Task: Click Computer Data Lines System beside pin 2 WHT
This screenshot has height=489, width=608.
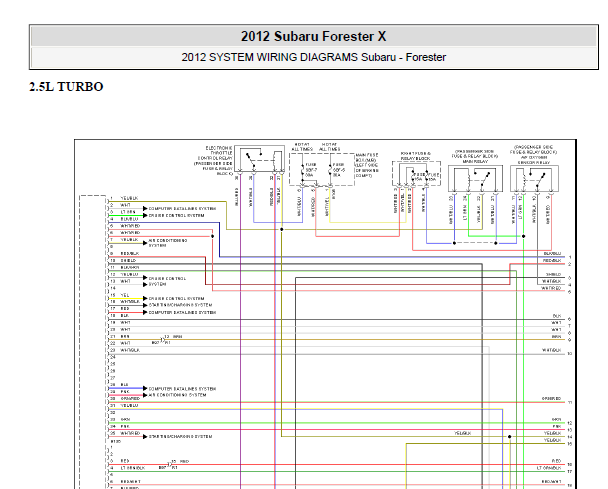Action: [x=182, y=209]
